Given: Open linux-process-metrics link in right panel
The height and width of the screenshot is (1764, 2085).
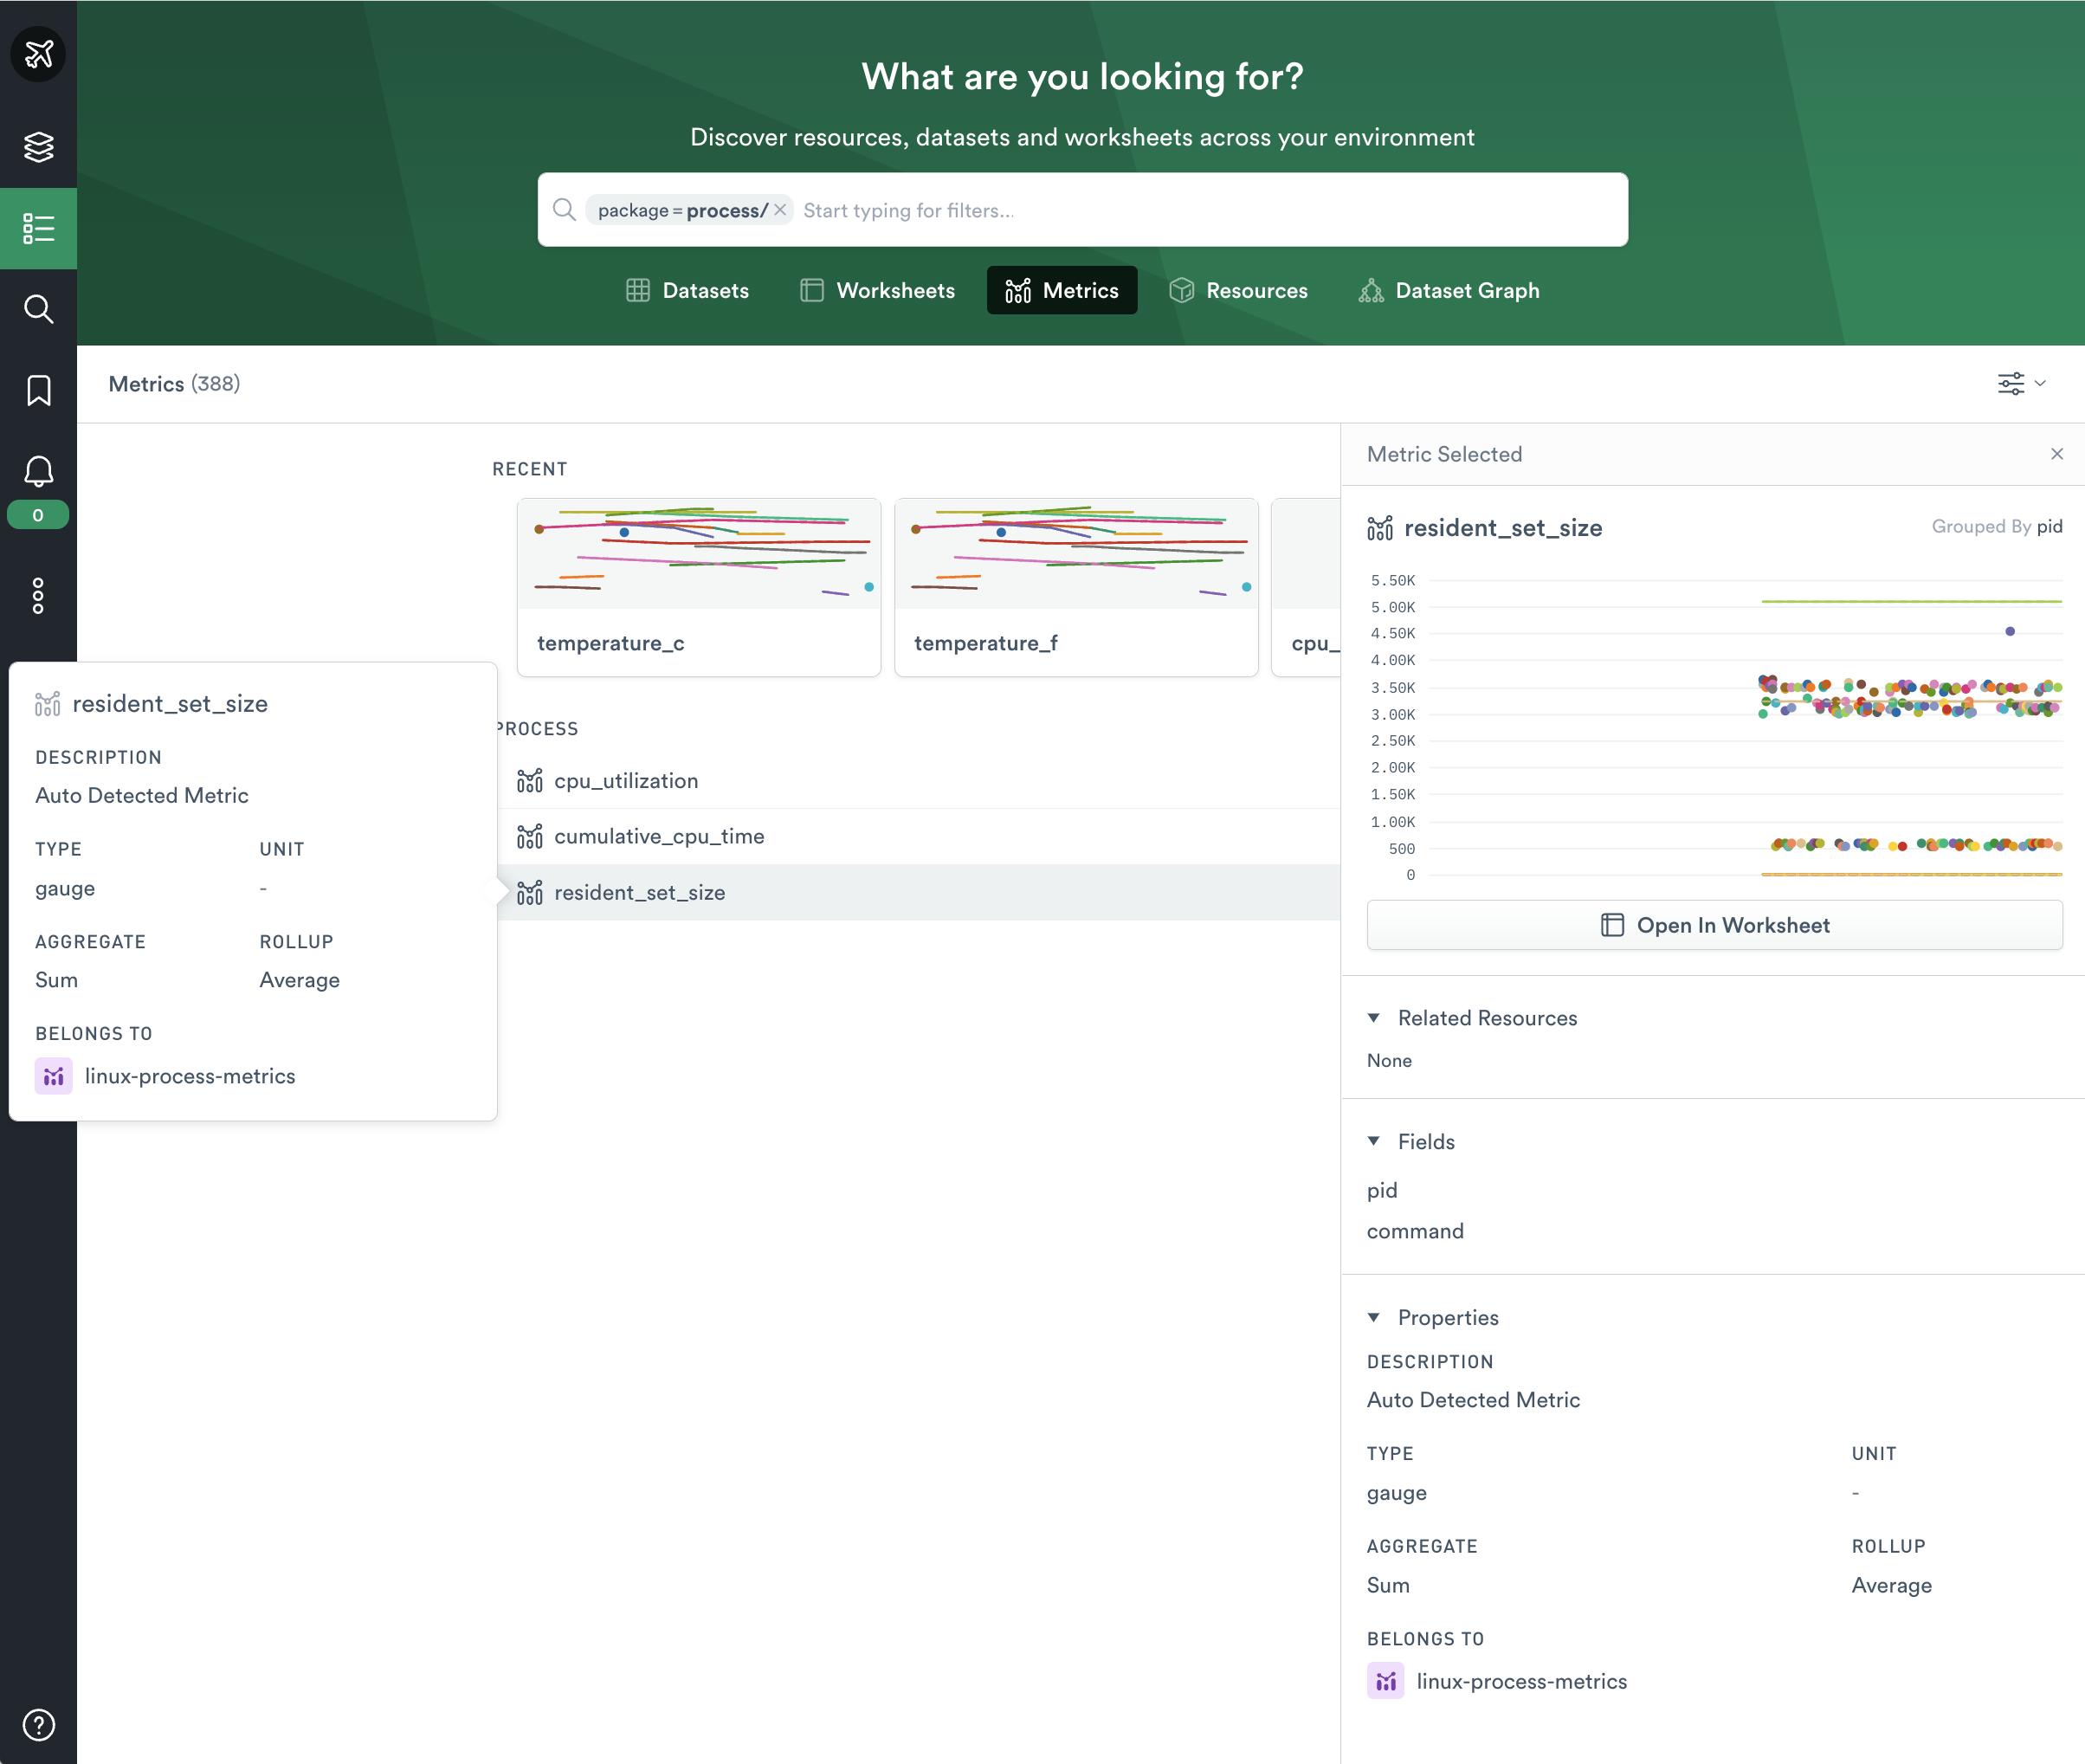Looking at the screenshot, I should [x=1520, y=1682].
